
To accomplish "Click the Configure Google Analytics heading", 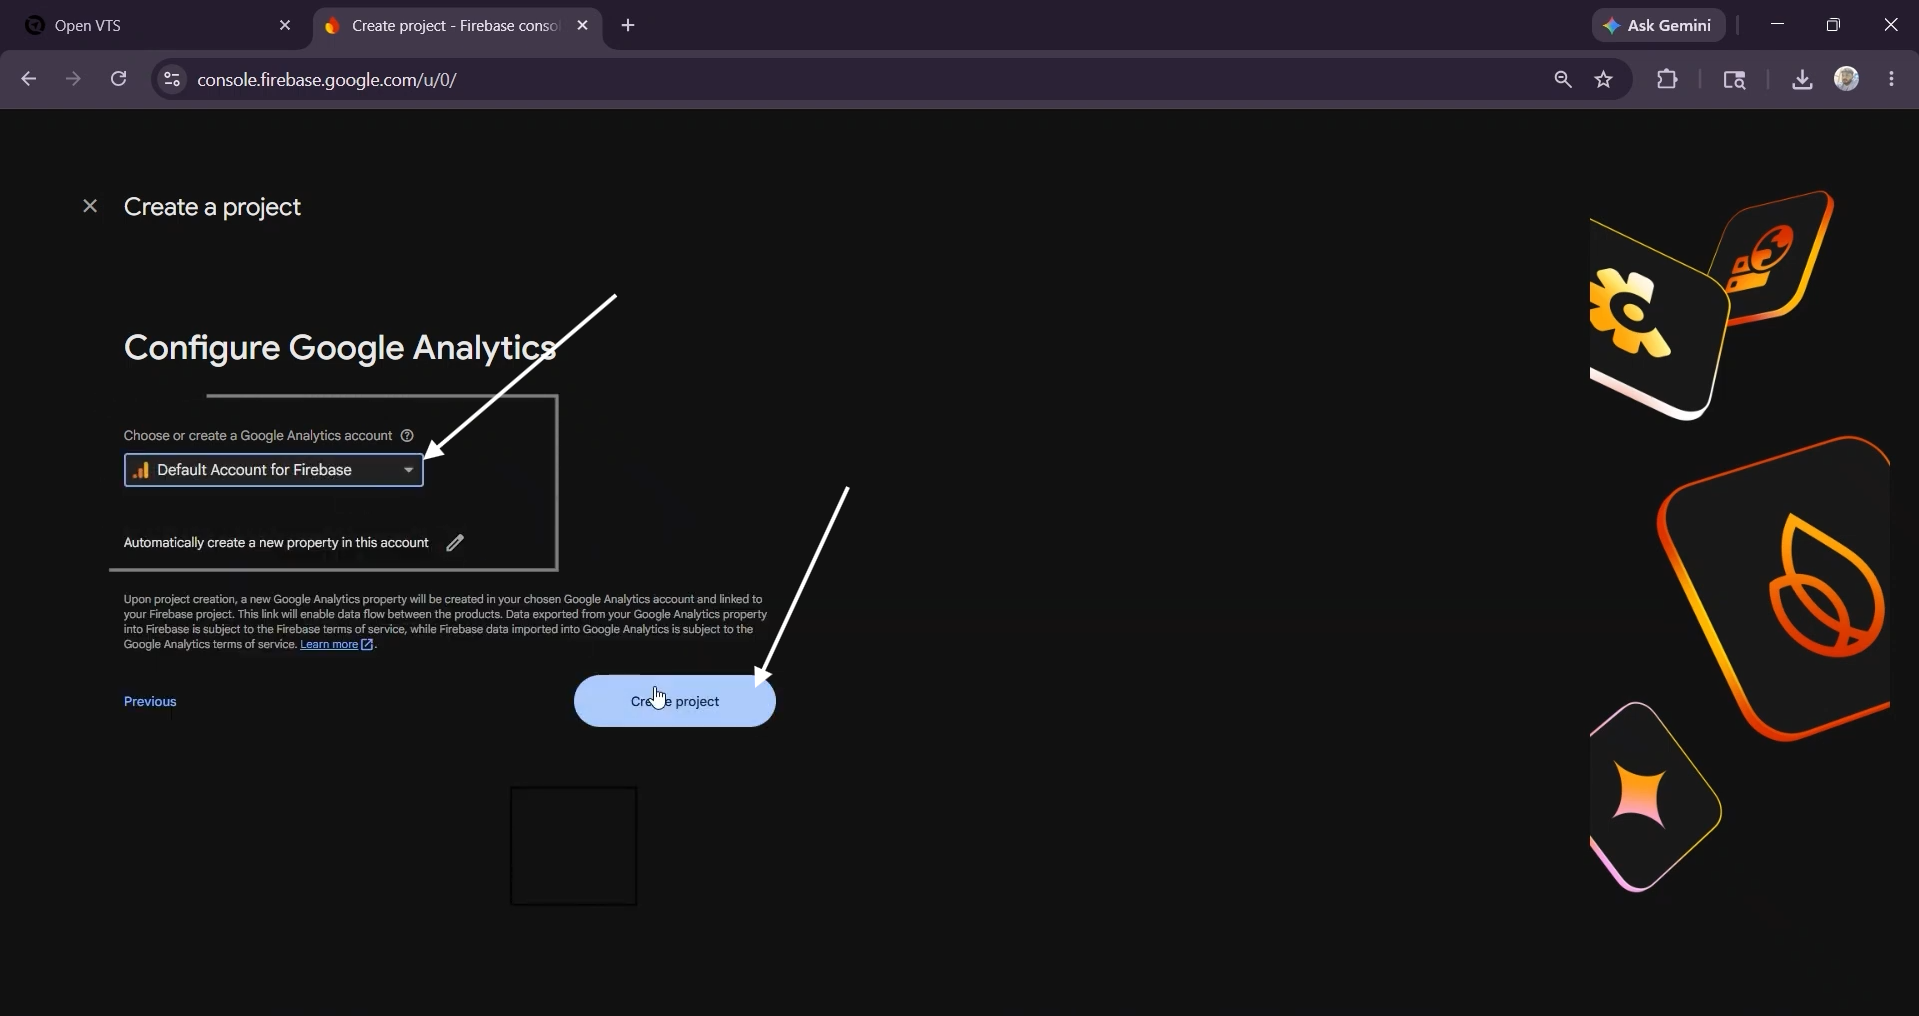I will [340, 348].
